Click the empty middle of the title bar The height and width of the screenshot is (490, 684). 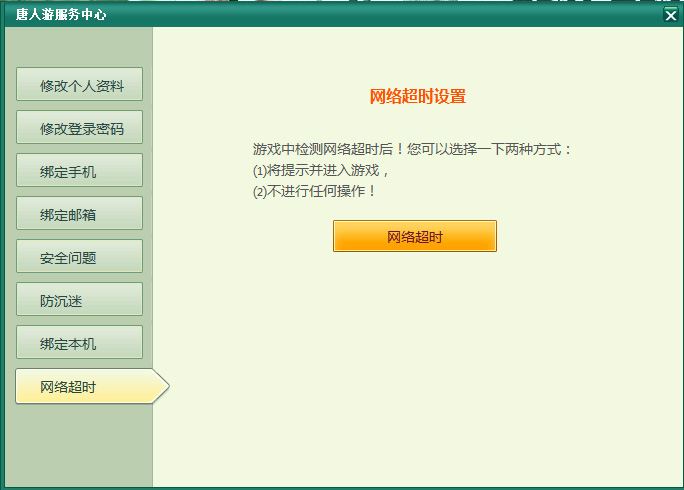coord(380,15)
